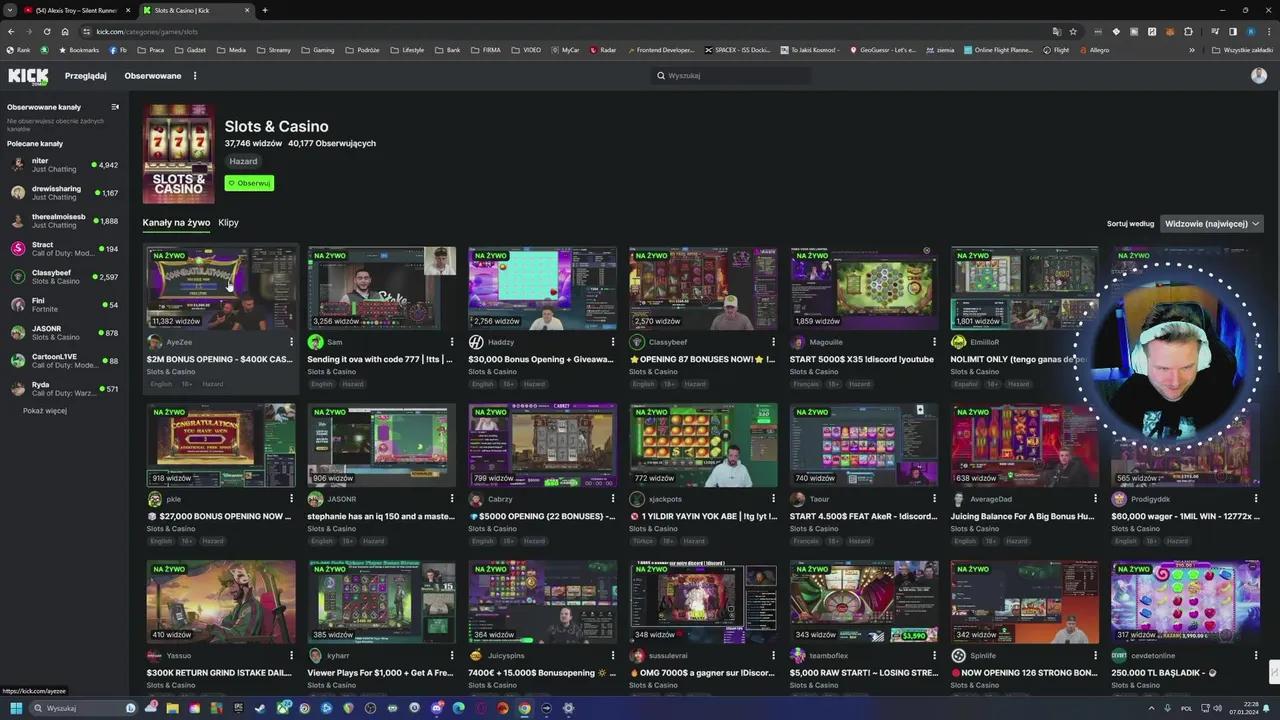Open the Podróże bookmarks folder

[361, 50]
